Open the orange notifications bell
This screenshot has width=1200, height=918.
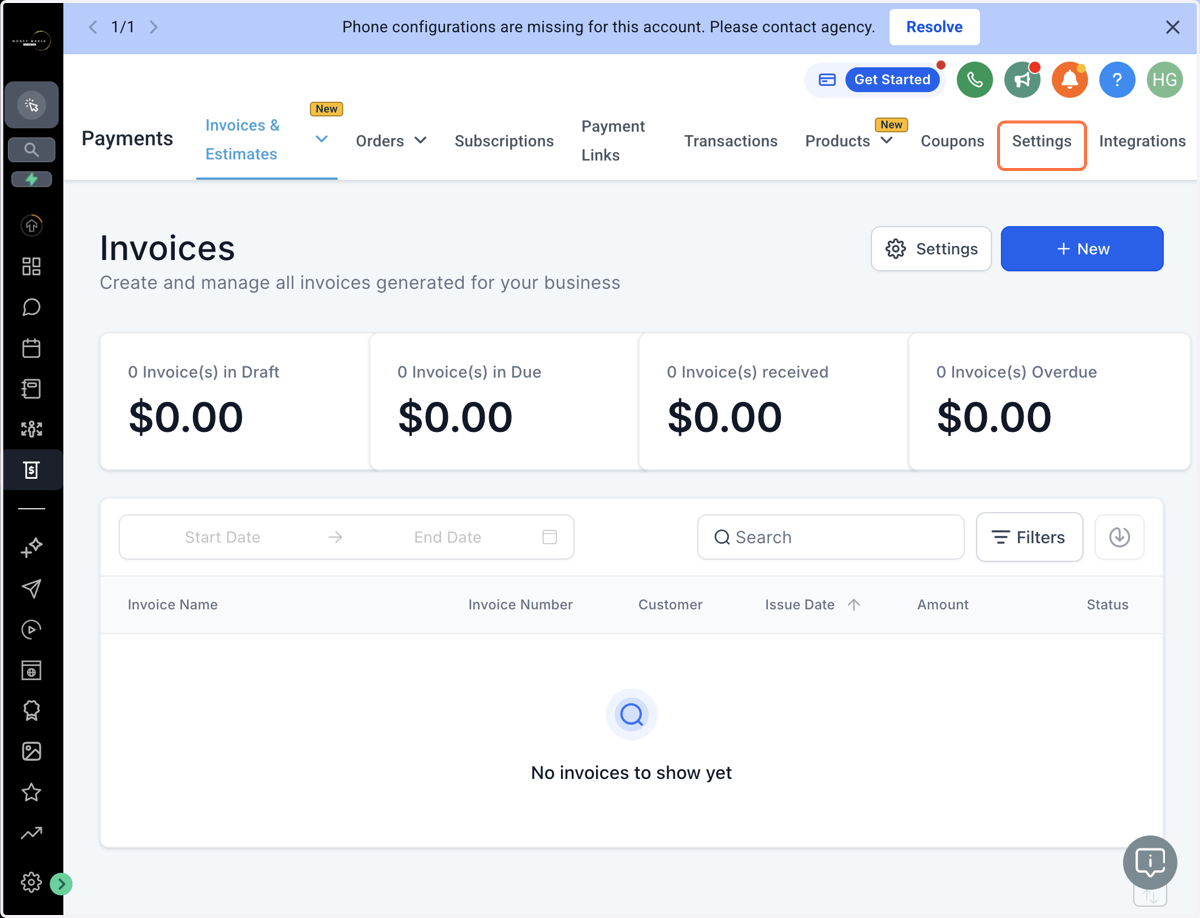point(1069,80)
